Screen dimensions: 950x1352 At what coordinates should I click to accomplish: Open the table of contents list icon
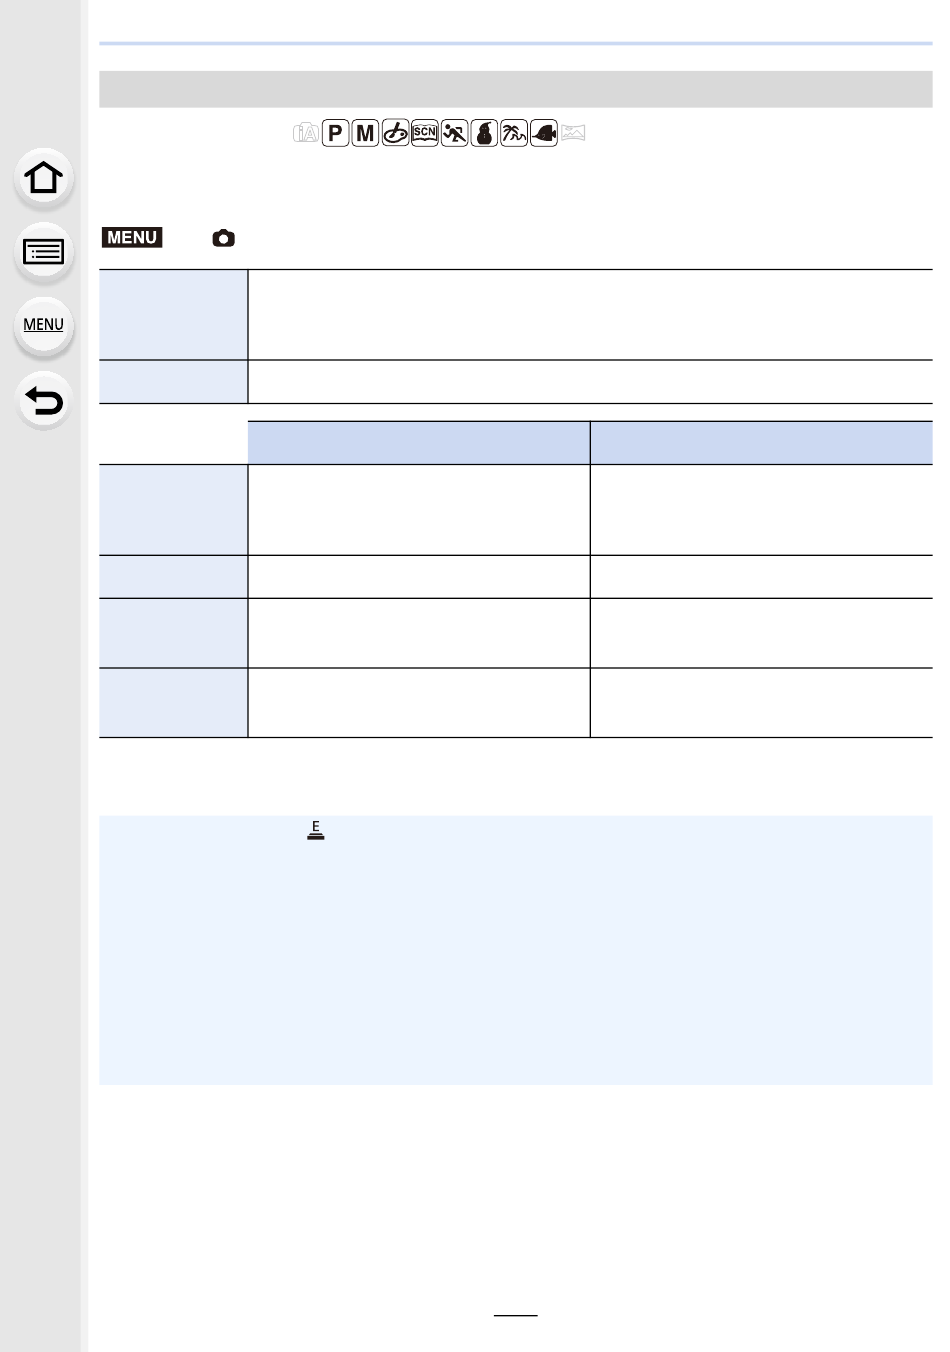(43, 252)
